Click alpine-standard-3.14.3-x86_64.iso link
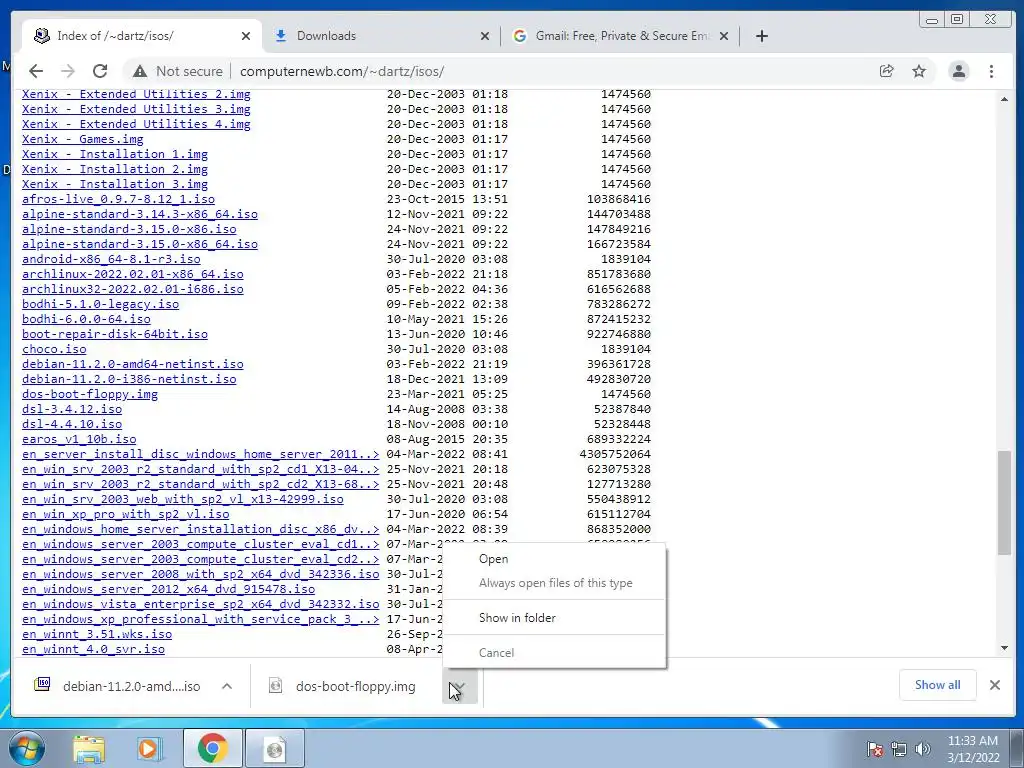Viewport: 1024px width, 768px height. click(x=140, y=214)
